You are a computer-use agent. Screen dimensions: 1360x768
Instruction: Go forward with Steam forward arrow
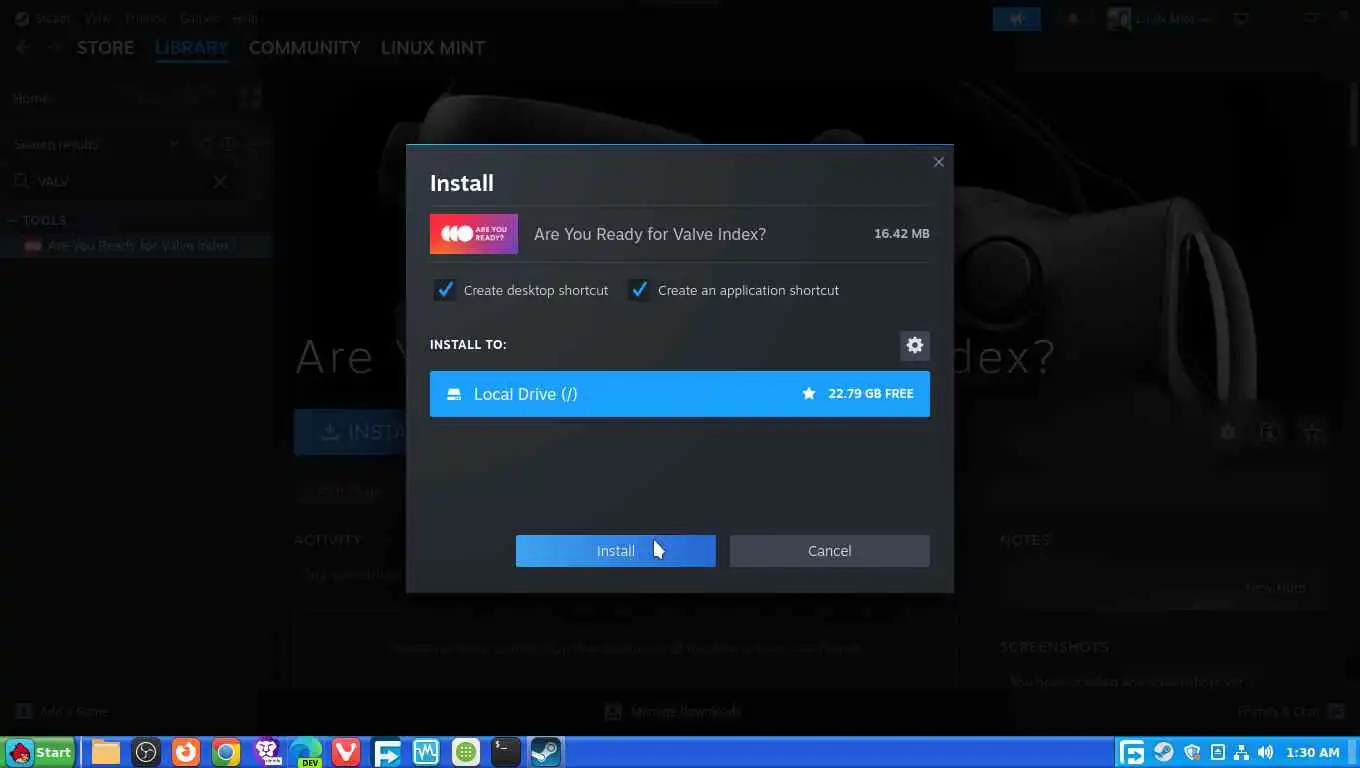[x=54, y=48]
